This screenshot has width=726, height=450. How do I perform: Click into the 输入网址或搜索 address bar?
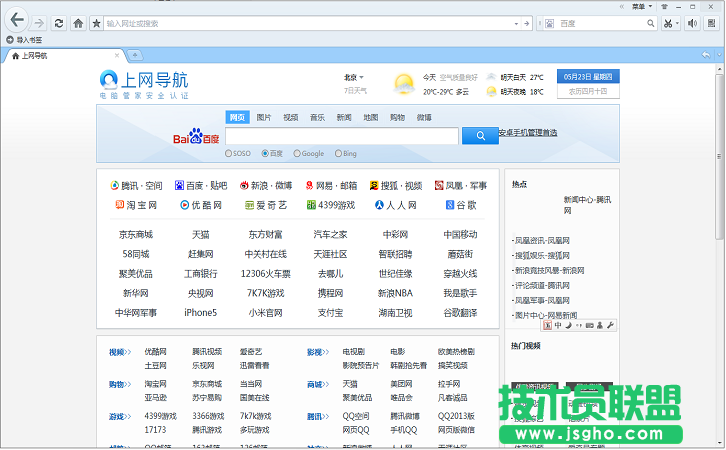[308, 23]
